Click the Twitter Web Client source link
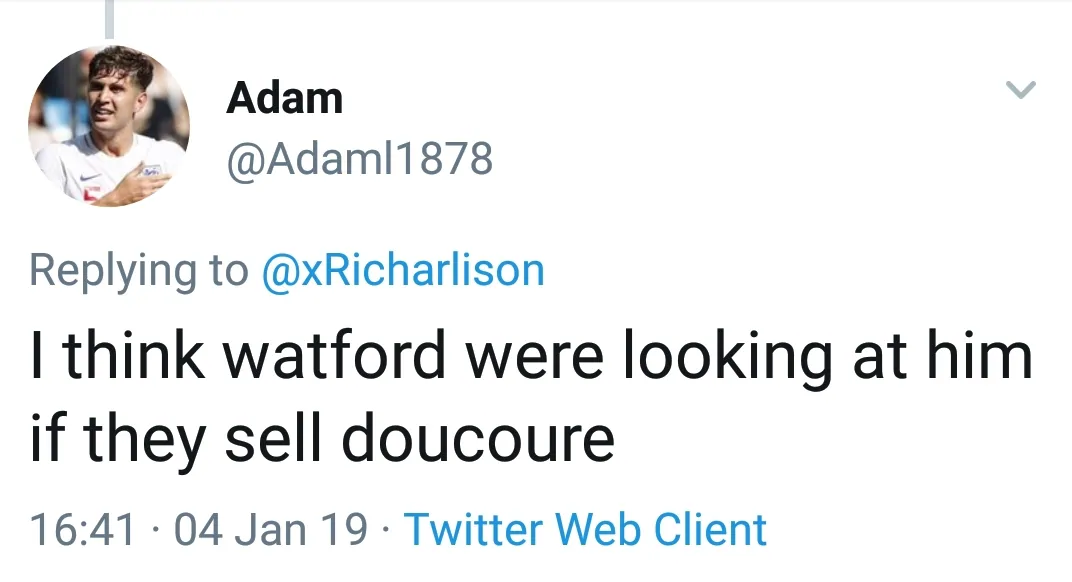1072x582 pixels. [585, 529]
